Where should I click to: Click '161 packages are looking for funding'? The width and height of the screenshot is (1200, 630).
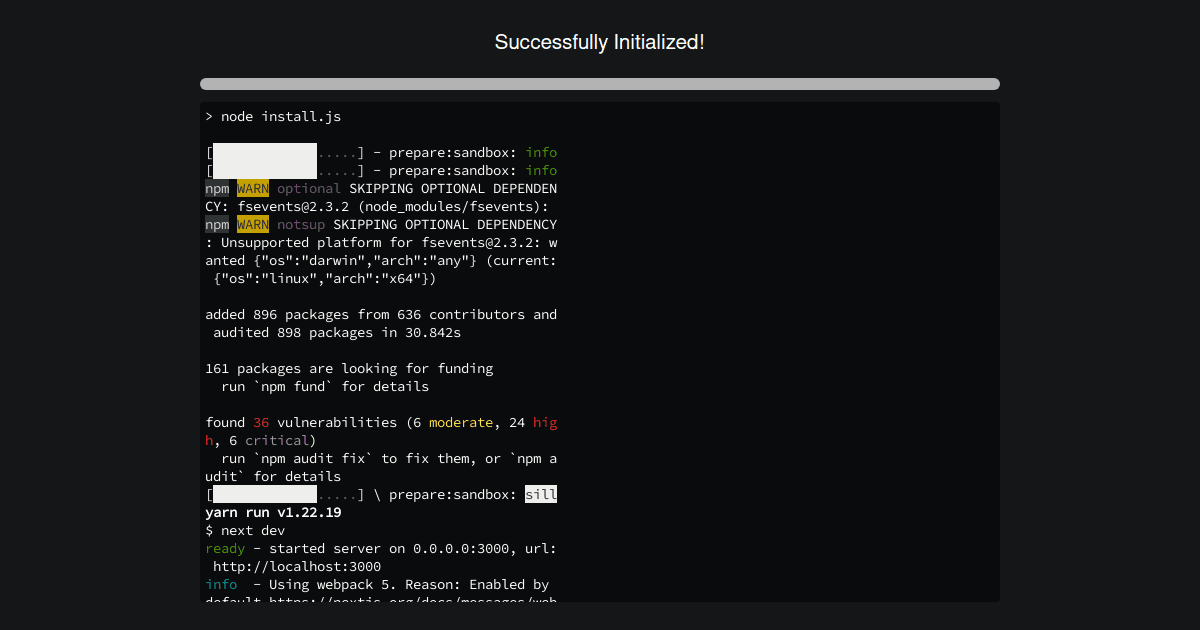349,369
